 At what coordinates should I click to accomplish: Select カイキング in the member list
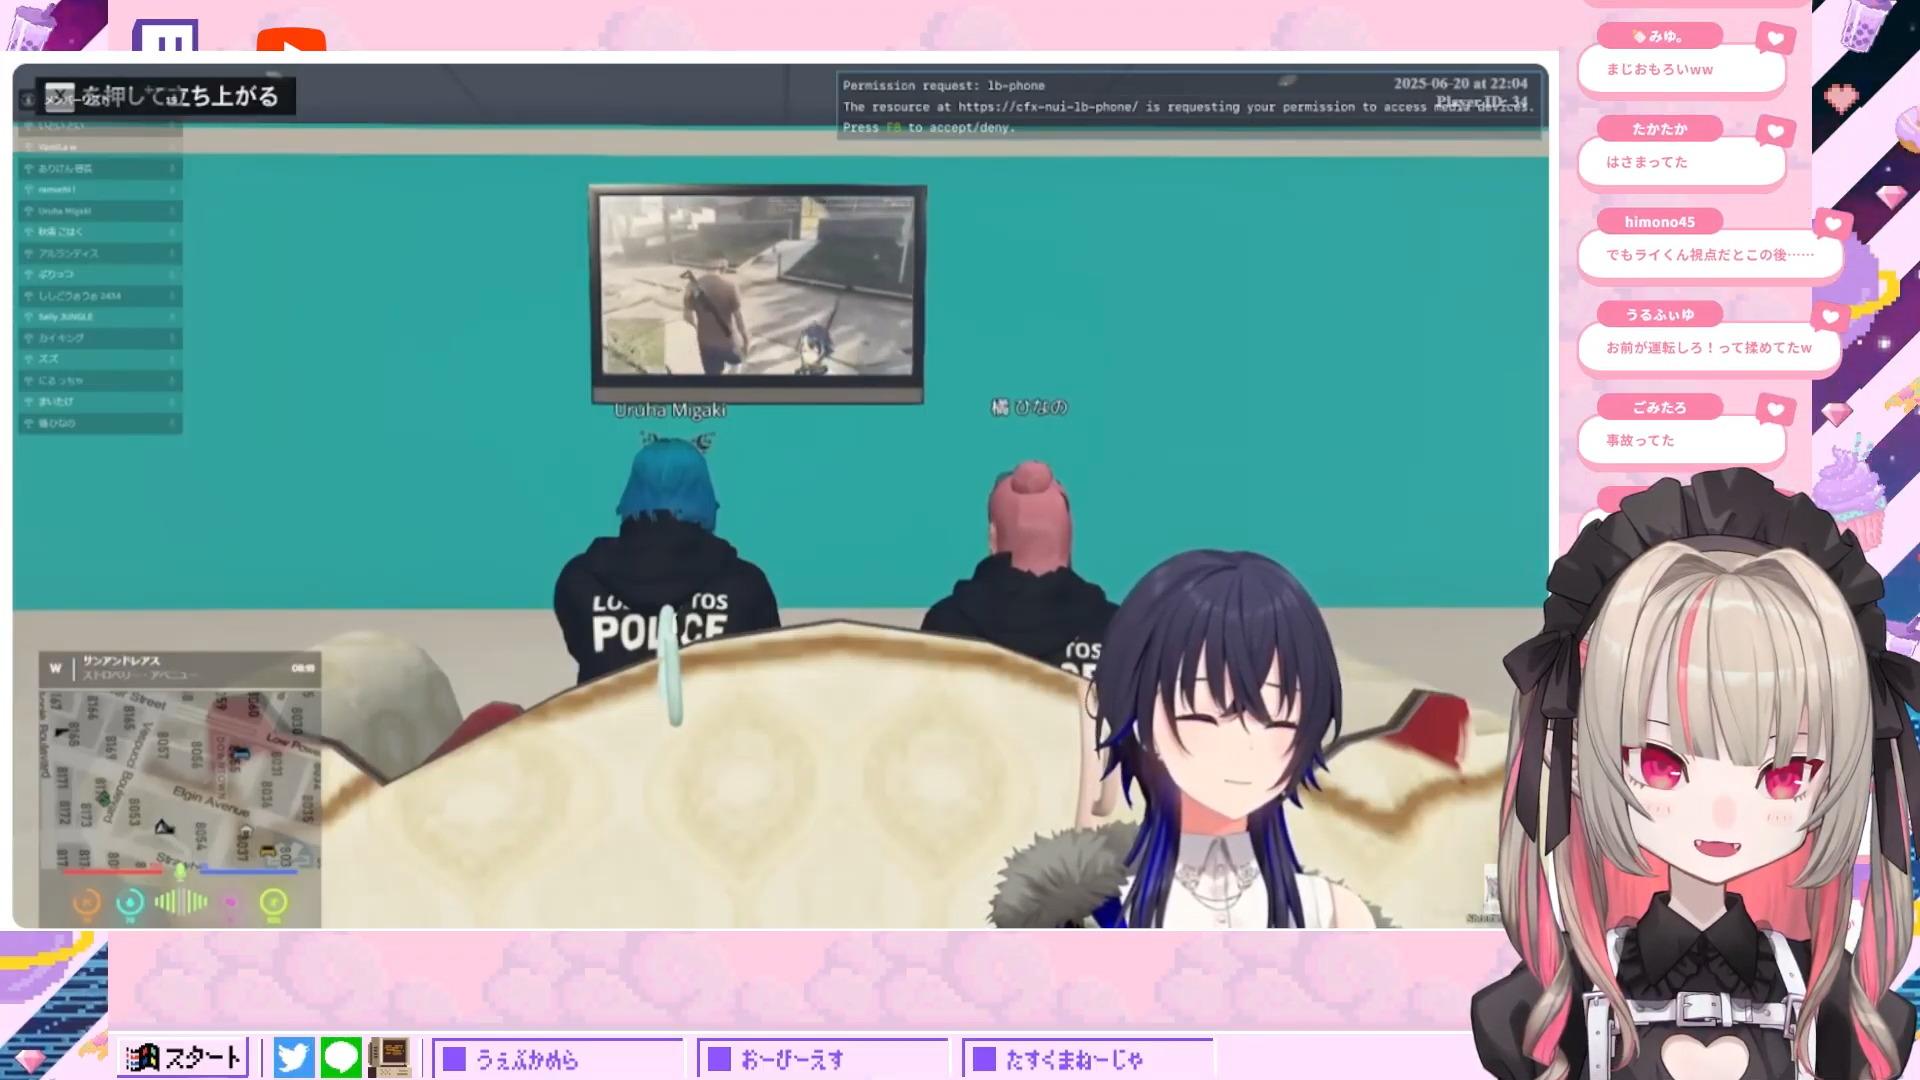(x=100, y=338)
